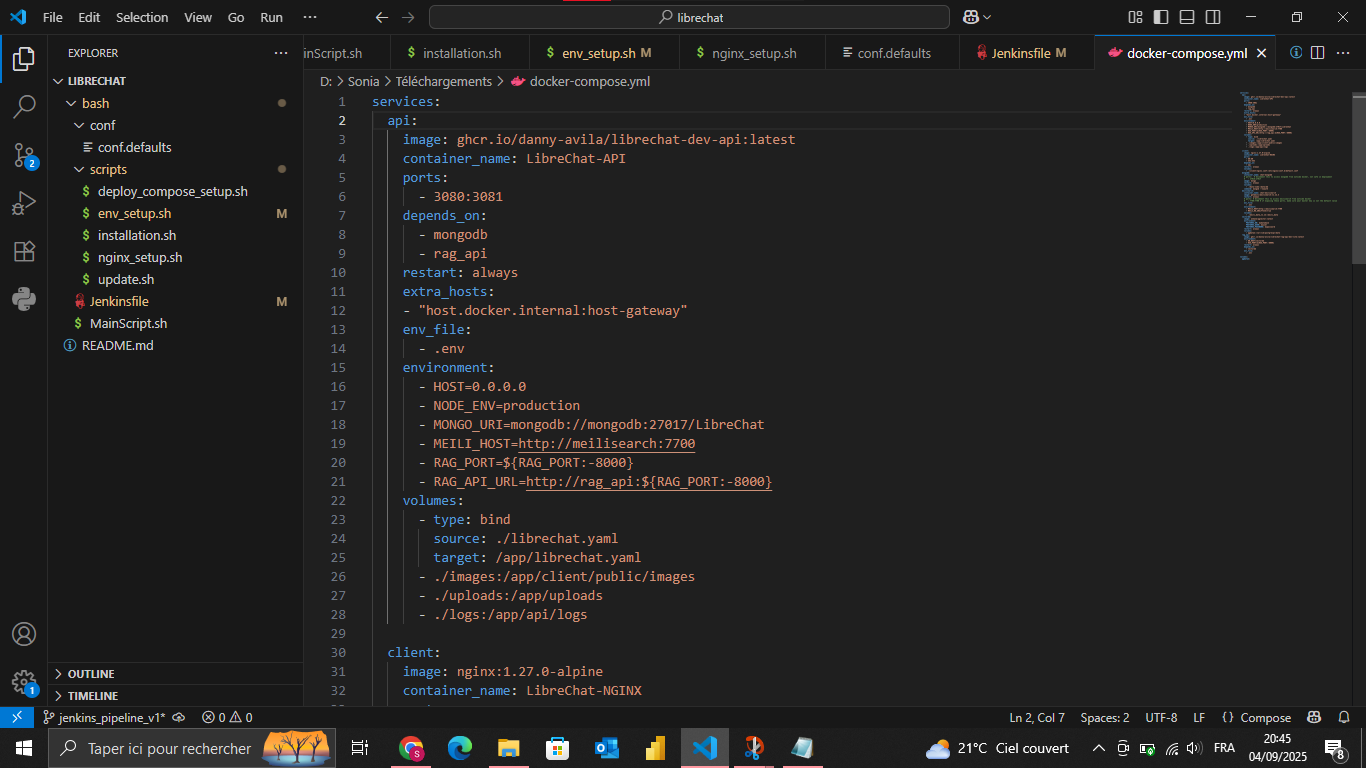The width and height of the screenshot is (1366, 768).
Task: Expand the OUTLINE section
Action: [175, 674]
